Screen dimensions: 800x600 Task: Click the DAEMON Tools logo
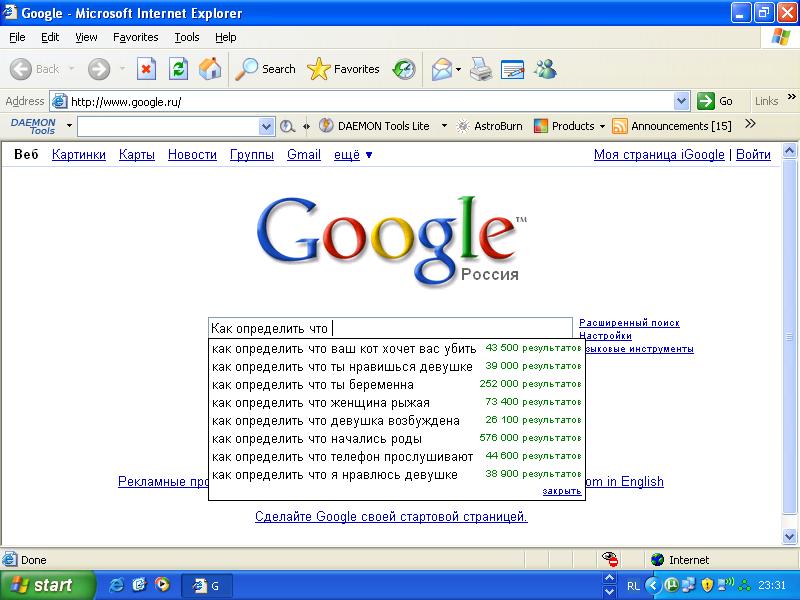coord(33,126)
